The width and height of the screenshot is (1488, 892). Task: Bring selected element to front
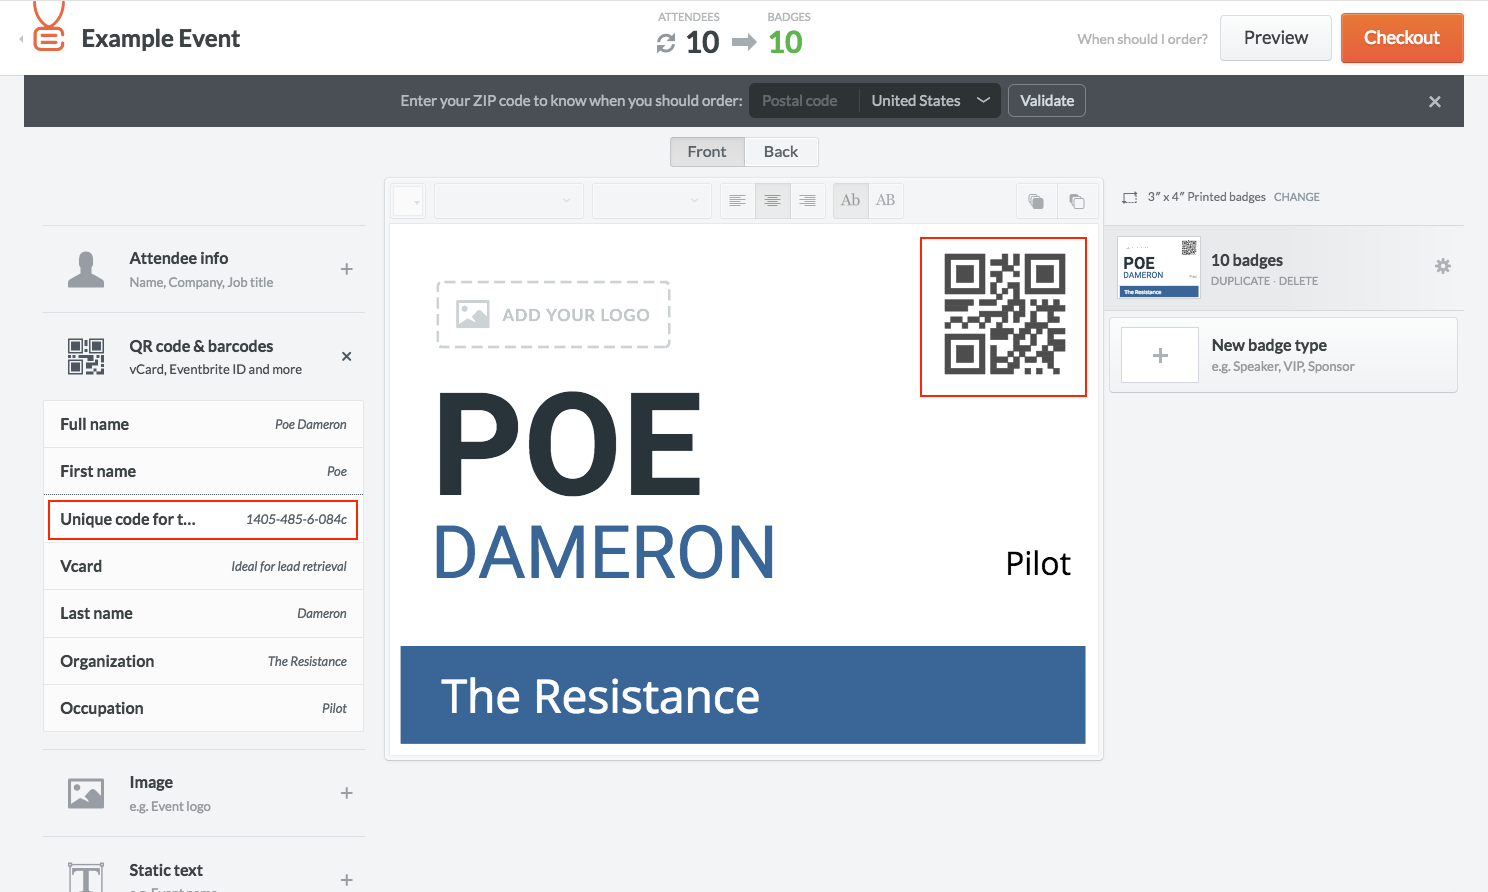pyautogui.click(x=1036, y=201)
